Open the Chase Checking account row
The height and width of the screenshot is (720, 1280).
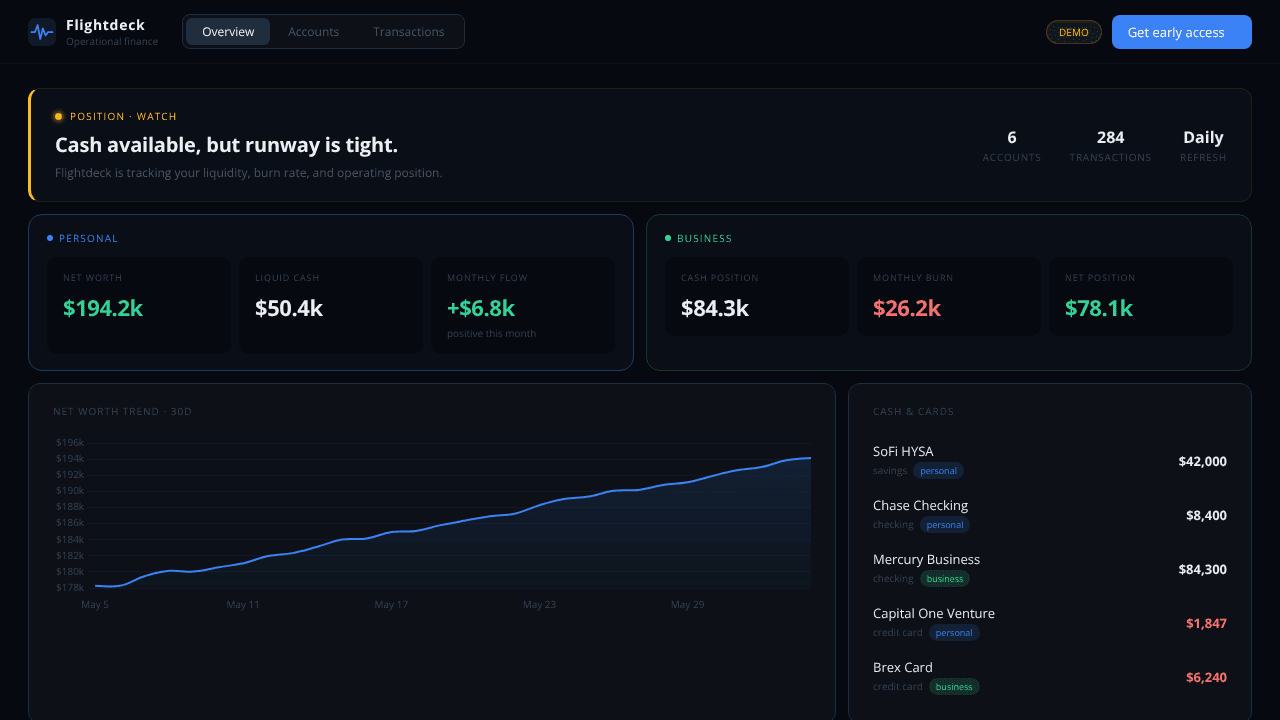point(1050,515)
